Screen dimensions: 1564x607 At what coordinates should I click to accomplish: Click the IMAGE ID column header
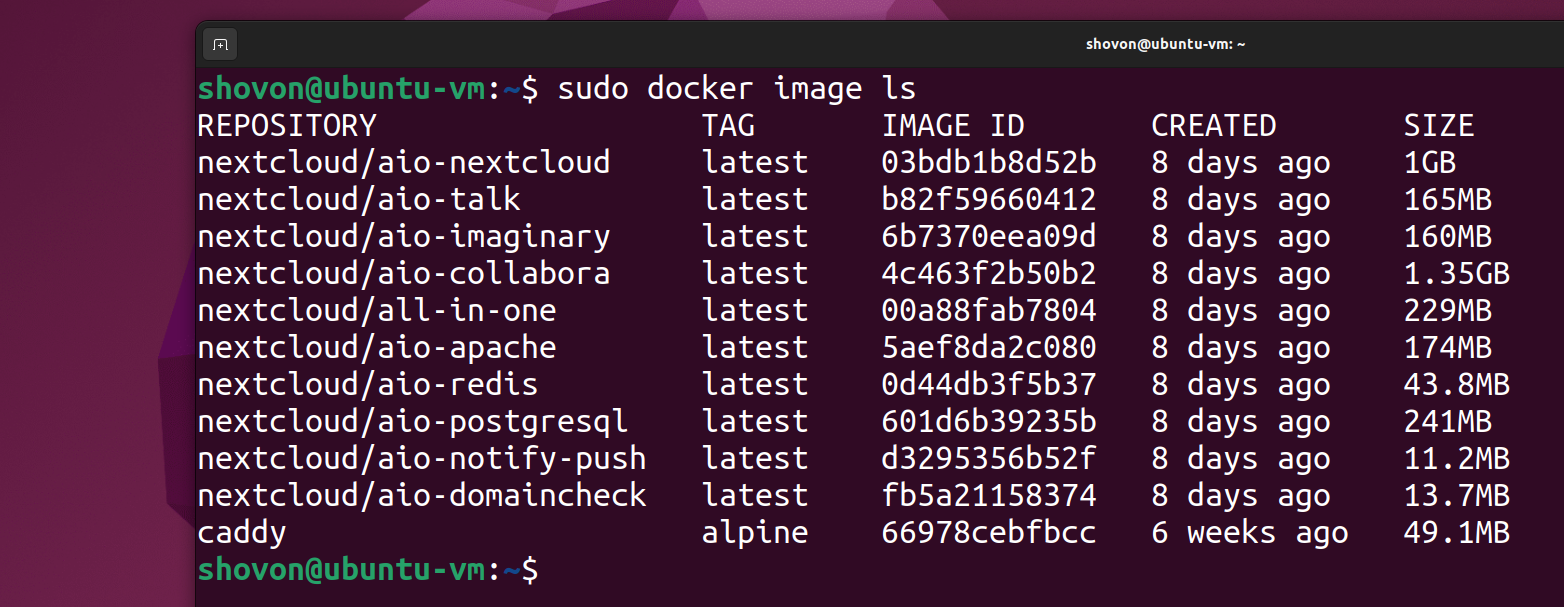click(x=953, y=125)
